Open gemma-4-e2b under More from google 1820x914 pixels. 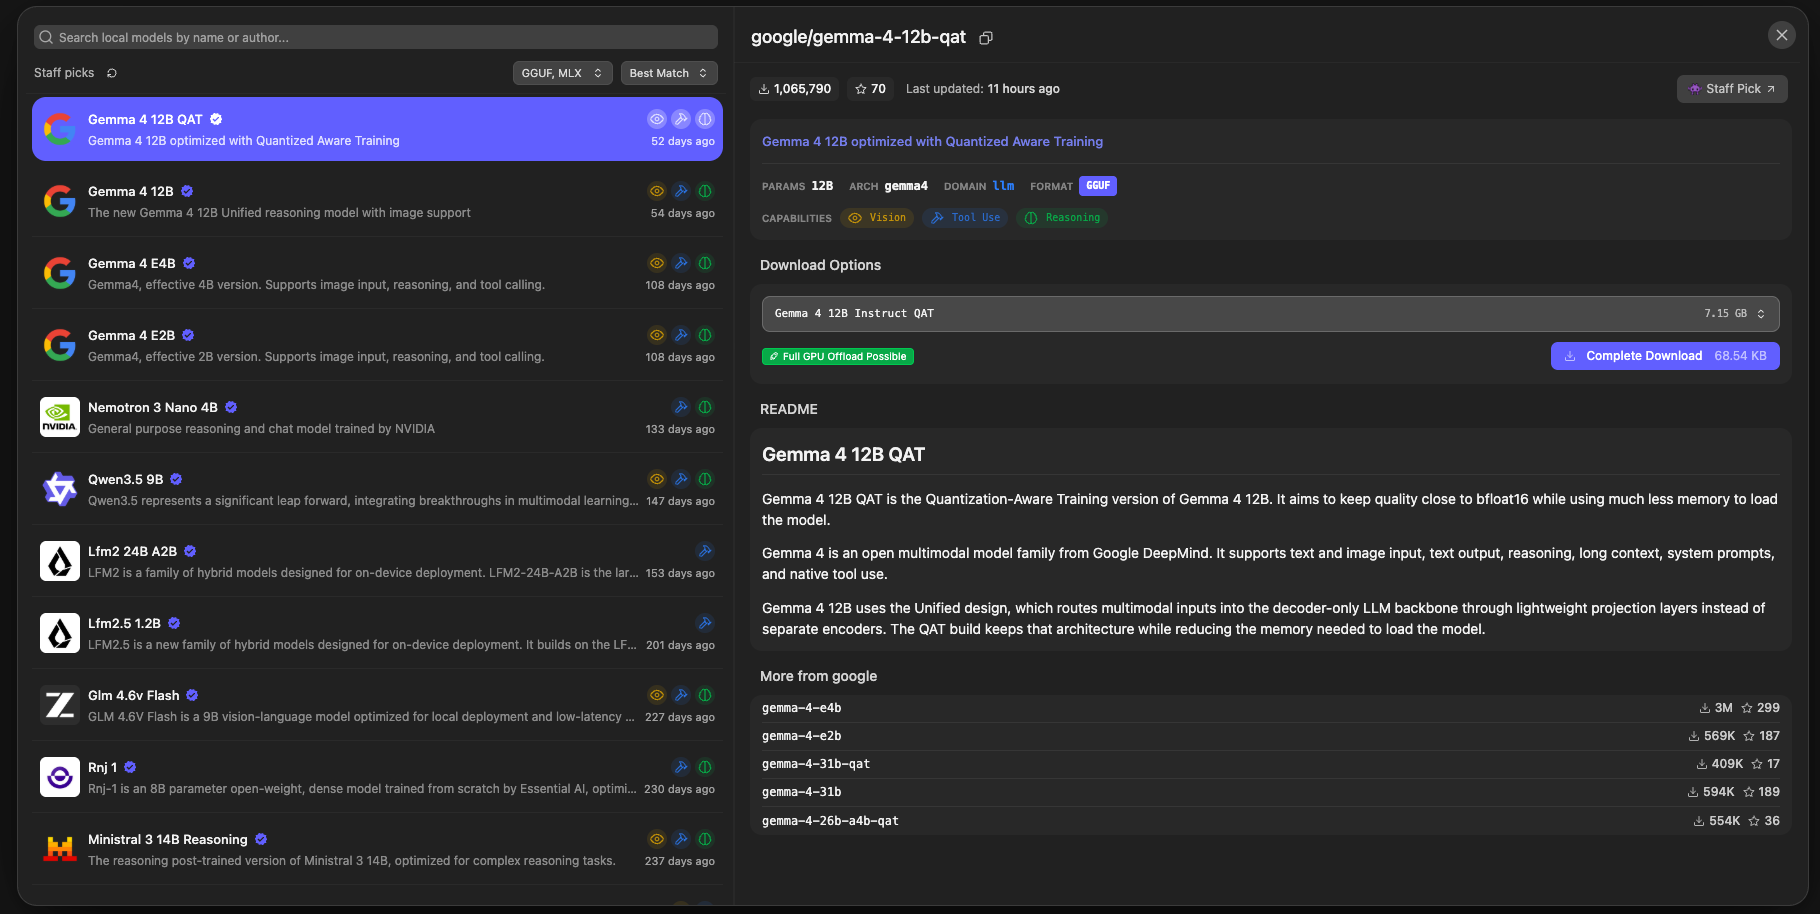[x=1270, y=736]
